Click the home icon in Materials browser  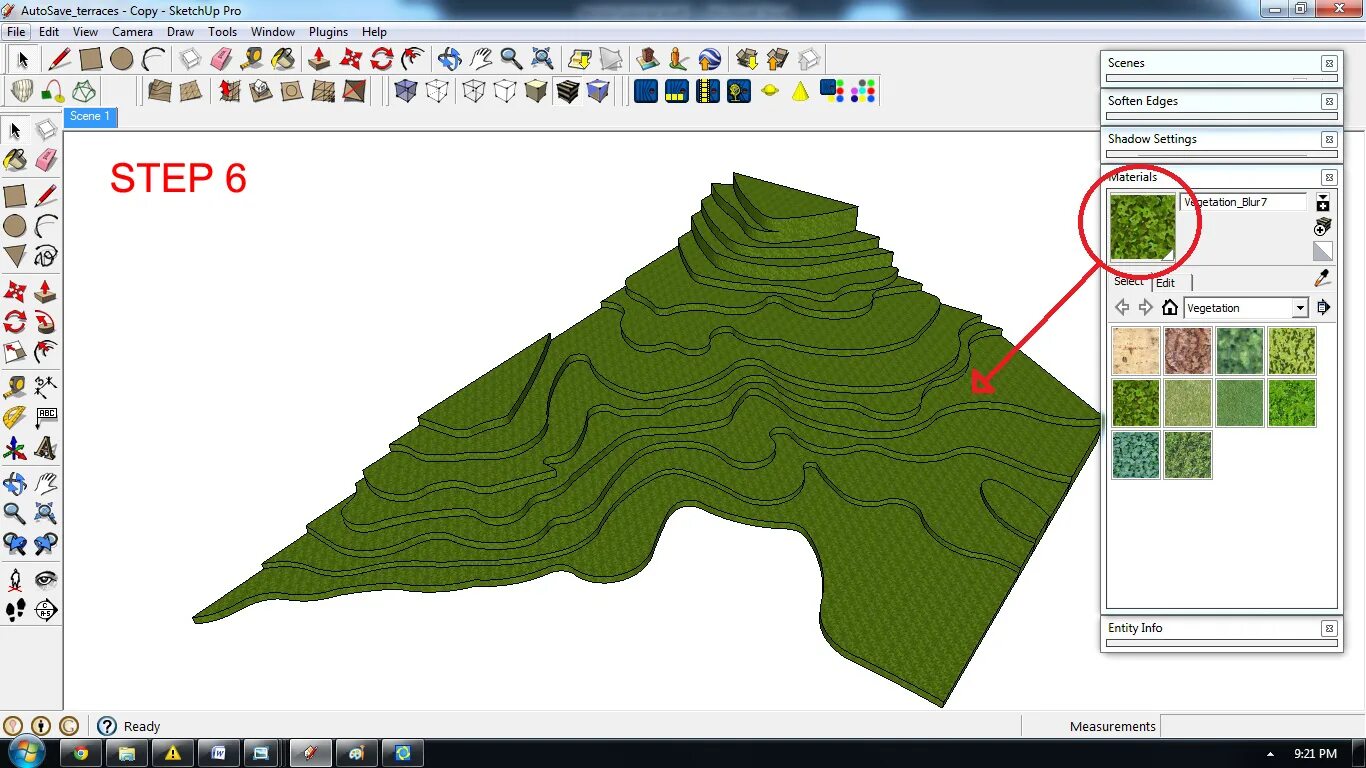1169,307
